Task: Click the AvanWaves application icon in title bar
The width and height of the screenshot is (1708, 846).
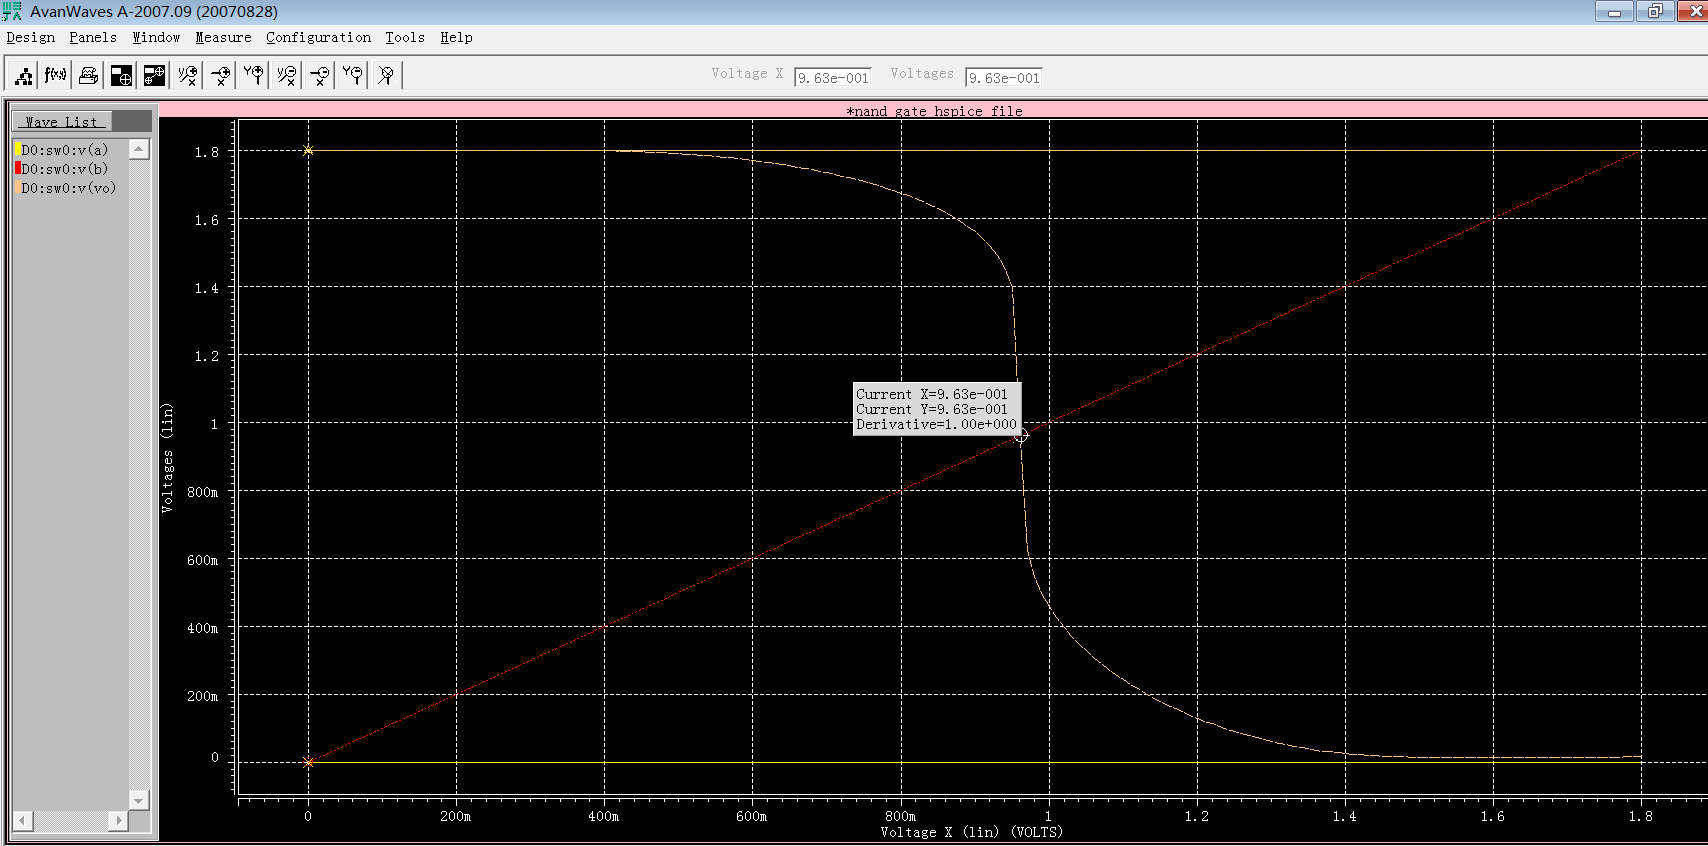Action: (x=12, y=11)
